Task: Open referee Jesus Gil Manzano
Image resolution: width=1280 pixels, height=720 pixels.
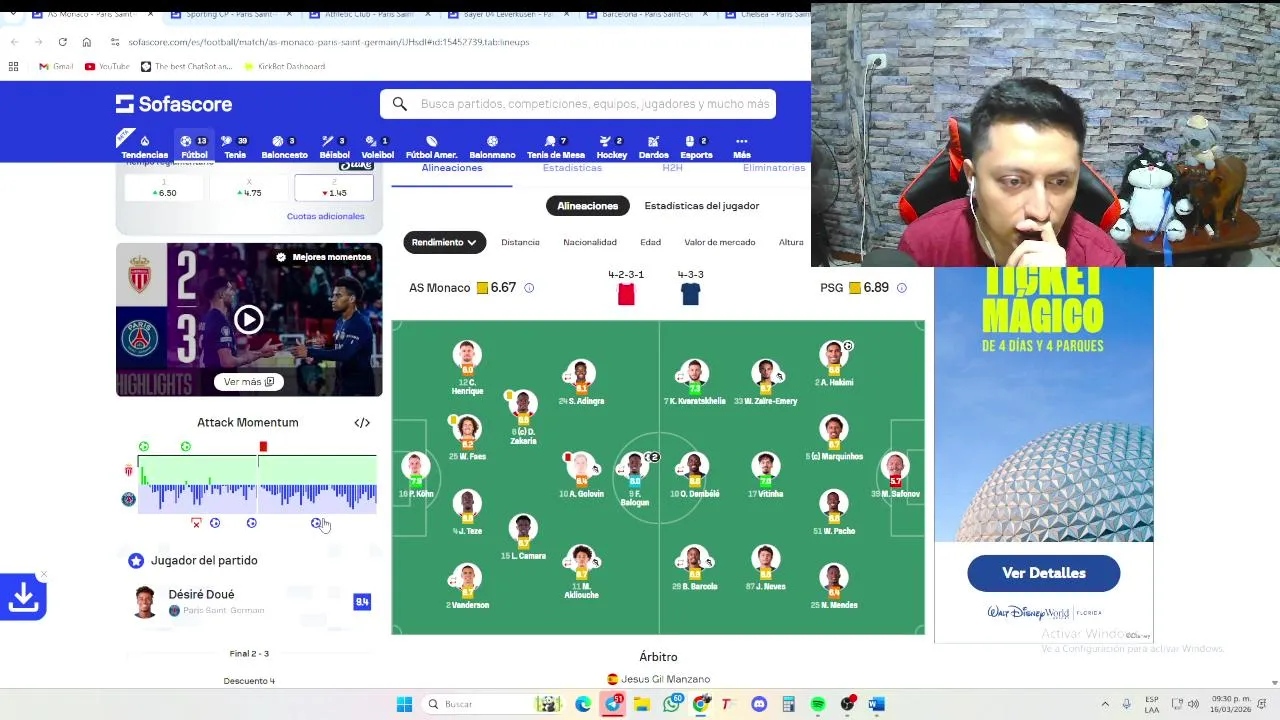Action: (658, 679)
